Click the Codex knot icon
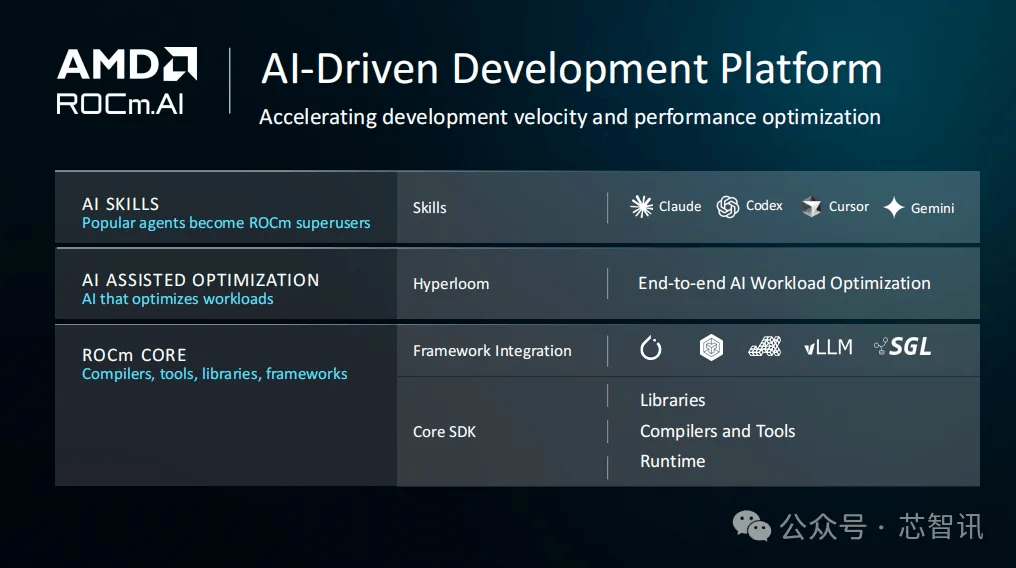 point(728,207)
